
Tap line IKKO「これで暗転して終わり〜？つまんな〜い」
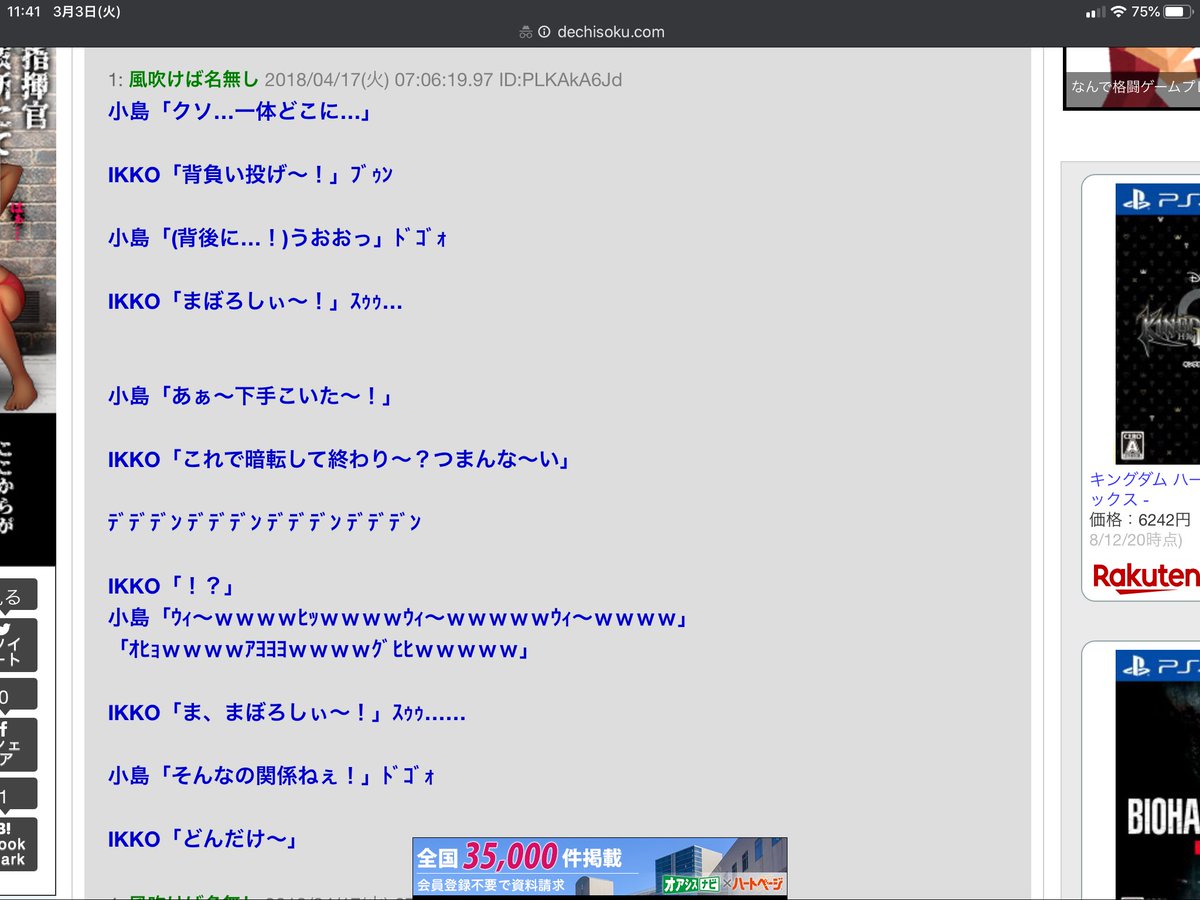click(339, 460)
